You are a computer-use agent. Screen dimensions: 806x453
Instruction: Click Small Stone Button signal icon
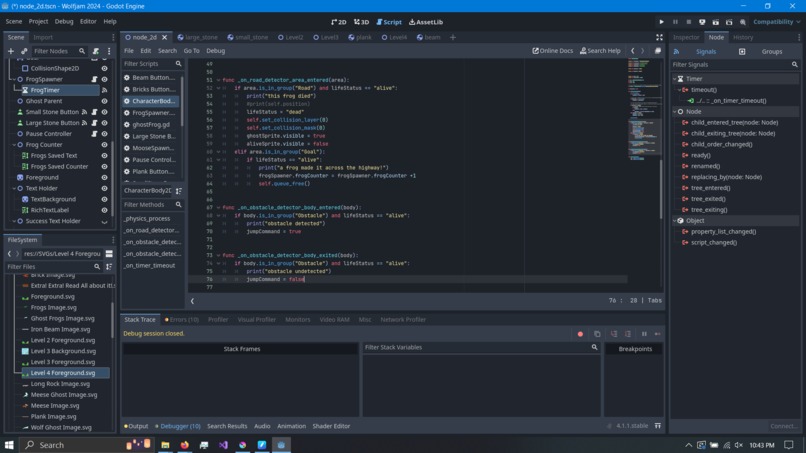[x=84, y=112]
